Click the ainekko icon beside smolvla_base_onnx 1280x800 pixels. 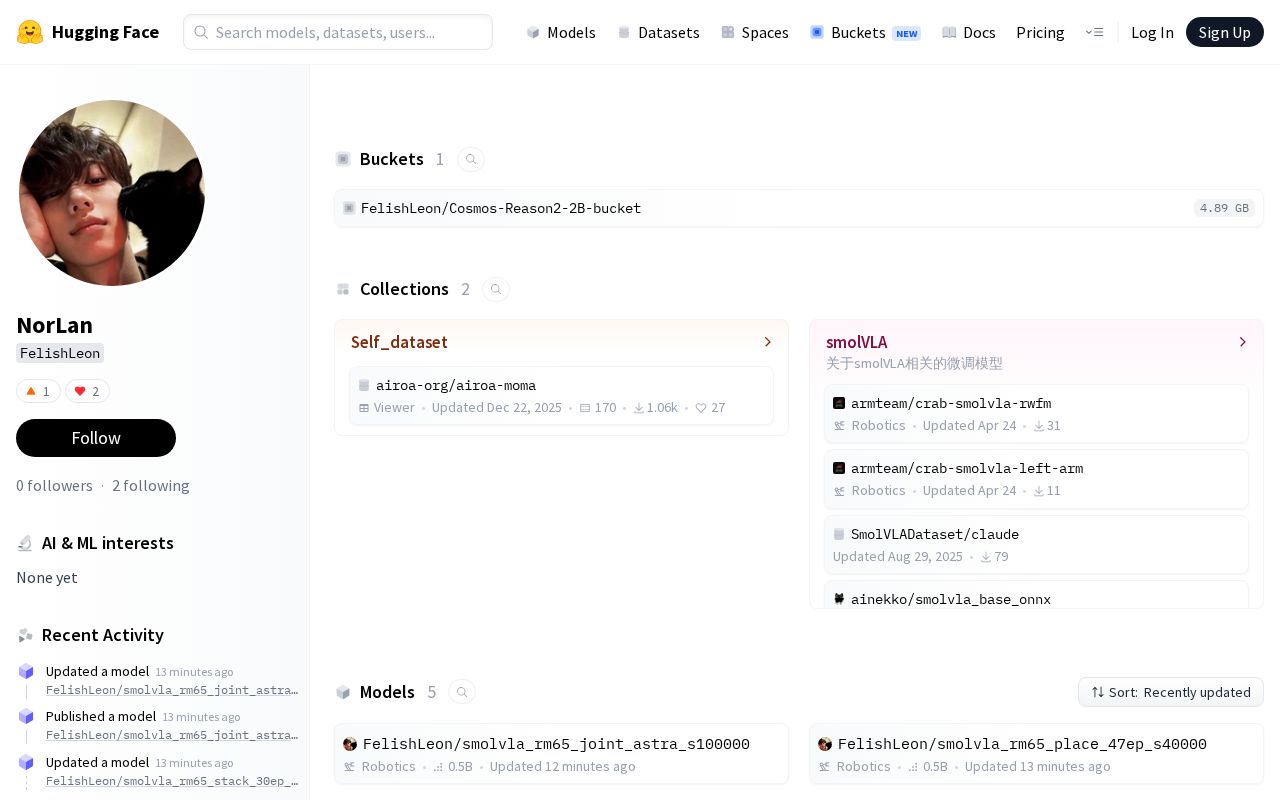pos(839,599)
